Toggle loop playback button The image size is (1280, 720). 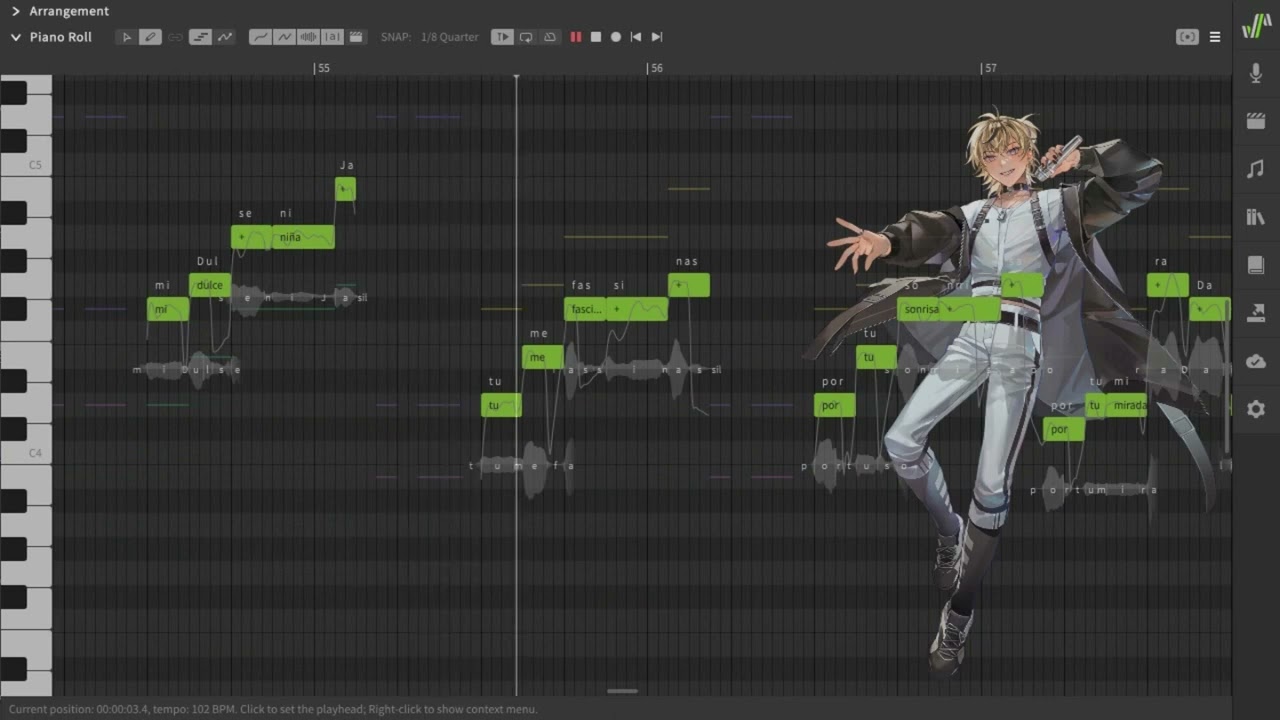526,37
